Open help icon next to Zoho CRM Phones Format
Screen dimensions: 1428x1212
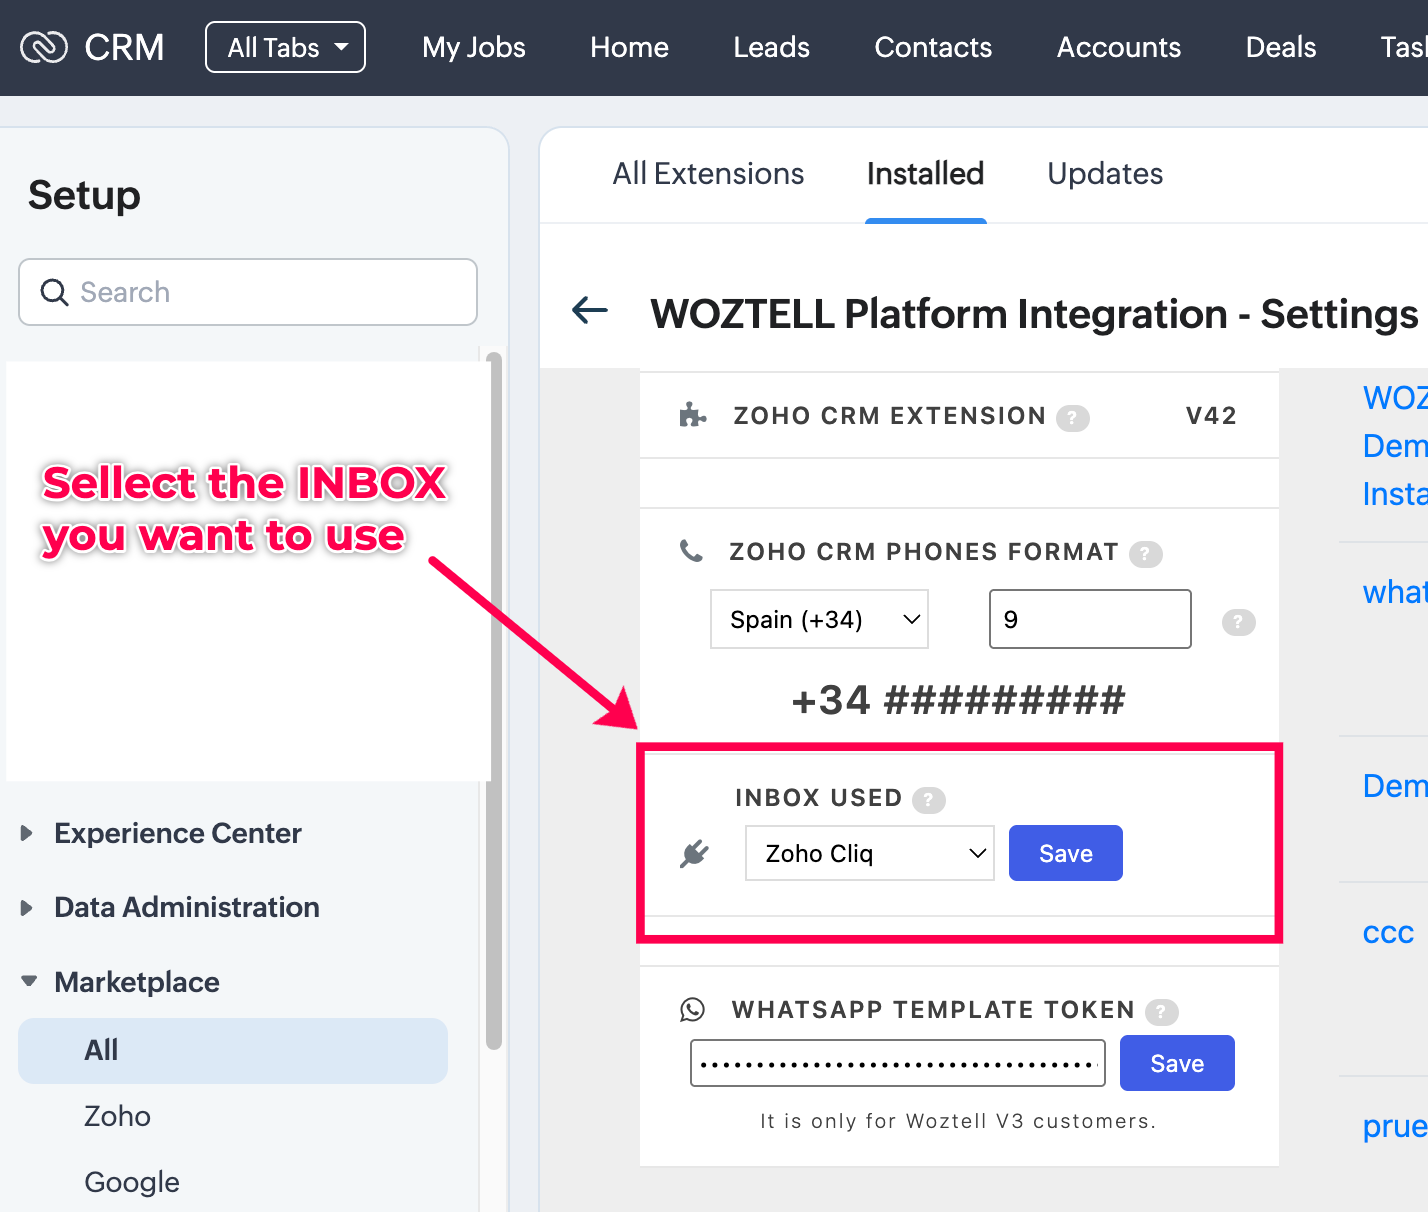click(1146, 553)
